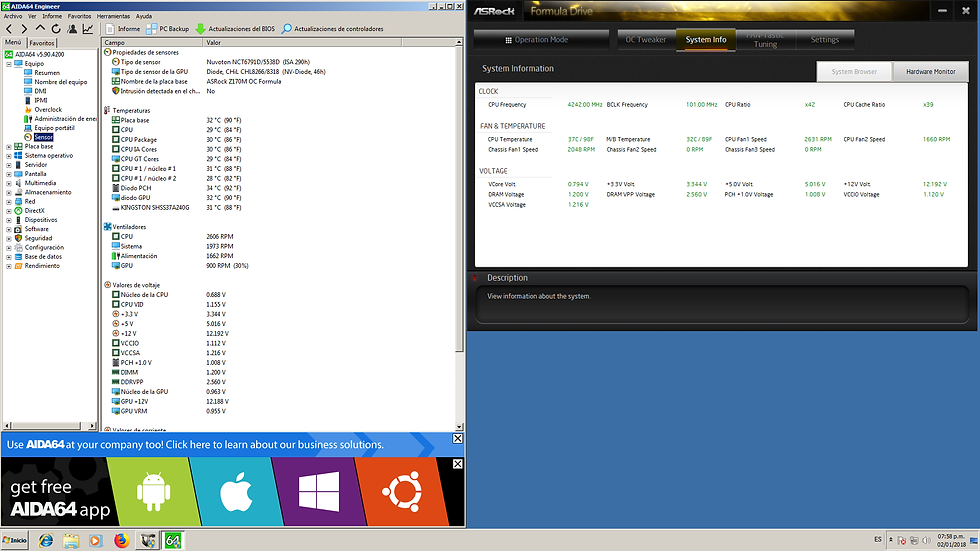Open the Ayuda menu
This screenshot has width=980, height=551.
[x=144, y=16]
